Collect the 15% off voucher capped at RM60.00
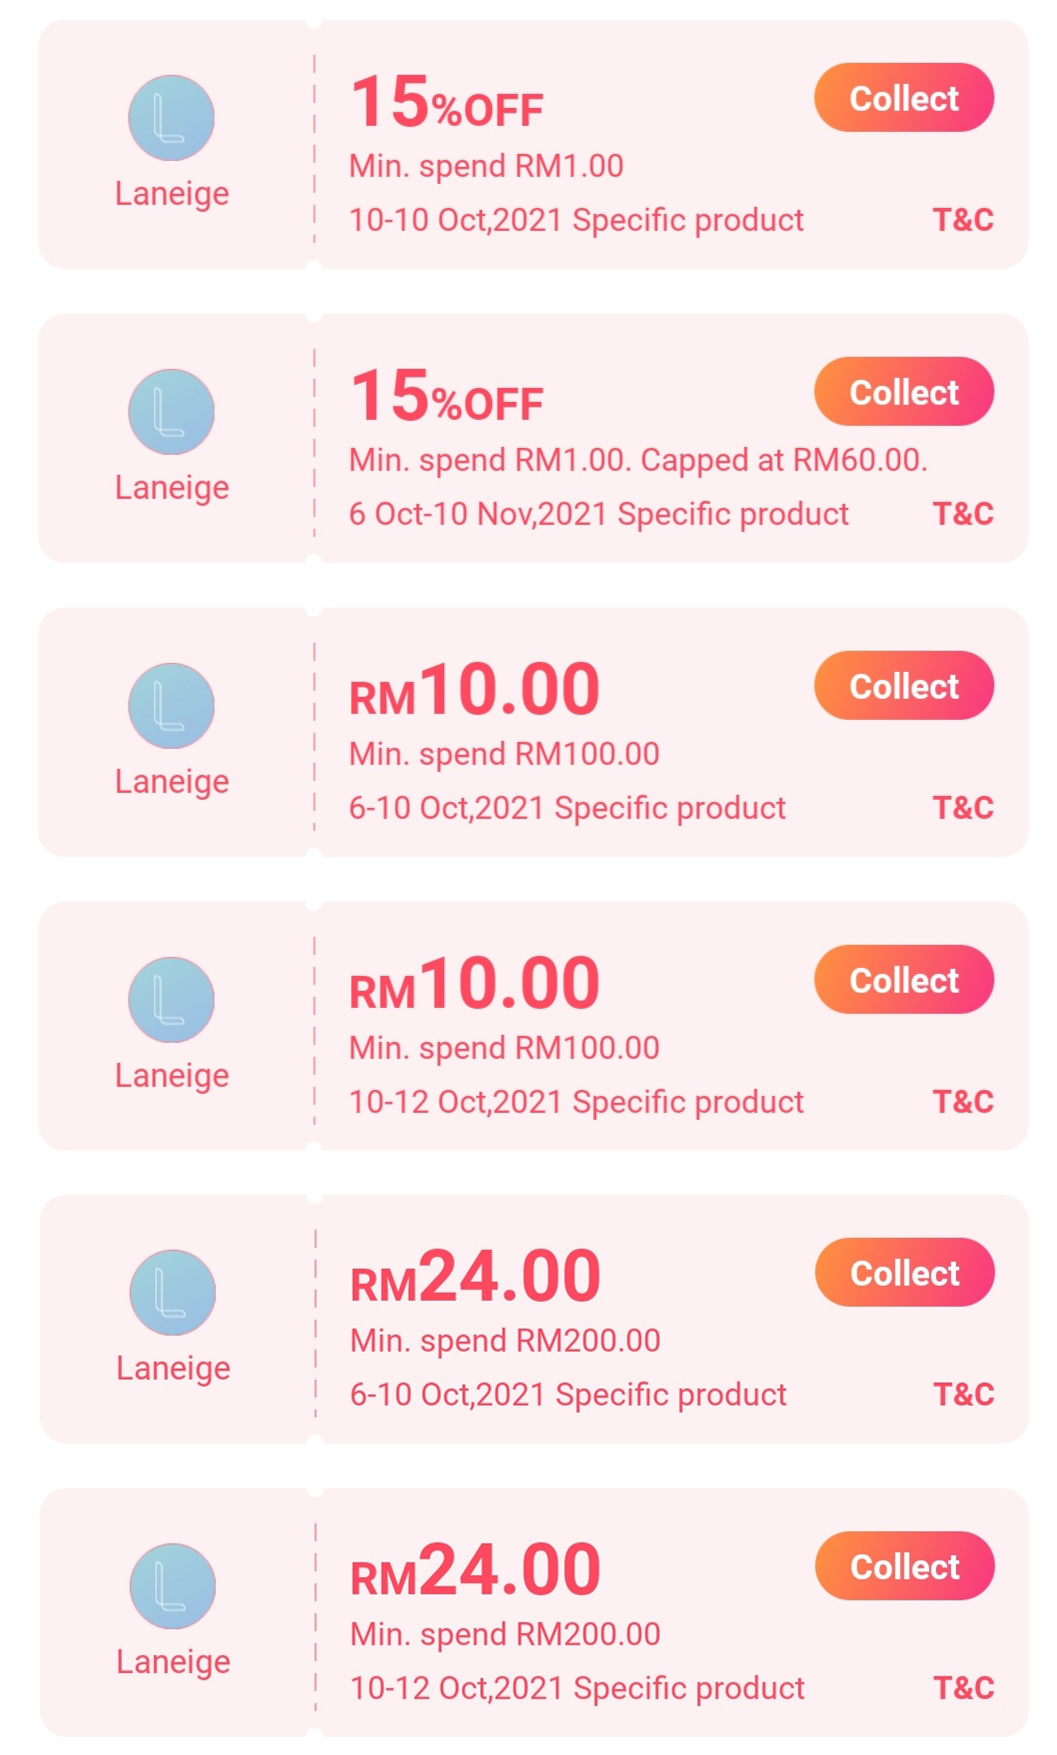 [904, 392]
